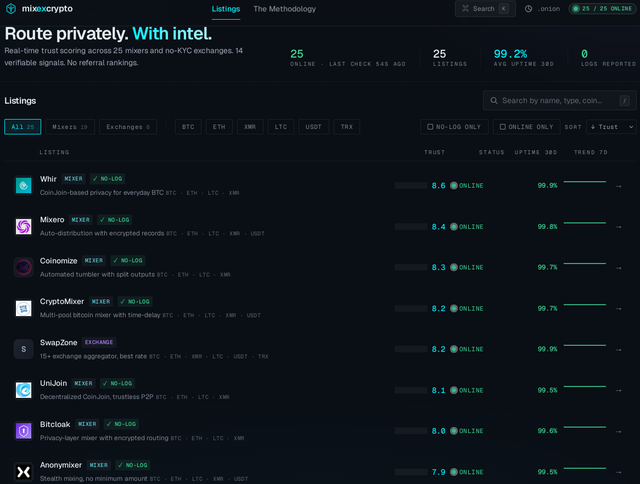Click the Coinomize 8.3 trust score
Image resolution: width=640 pixels, height=484 pixels.
(x=438, y=267)
